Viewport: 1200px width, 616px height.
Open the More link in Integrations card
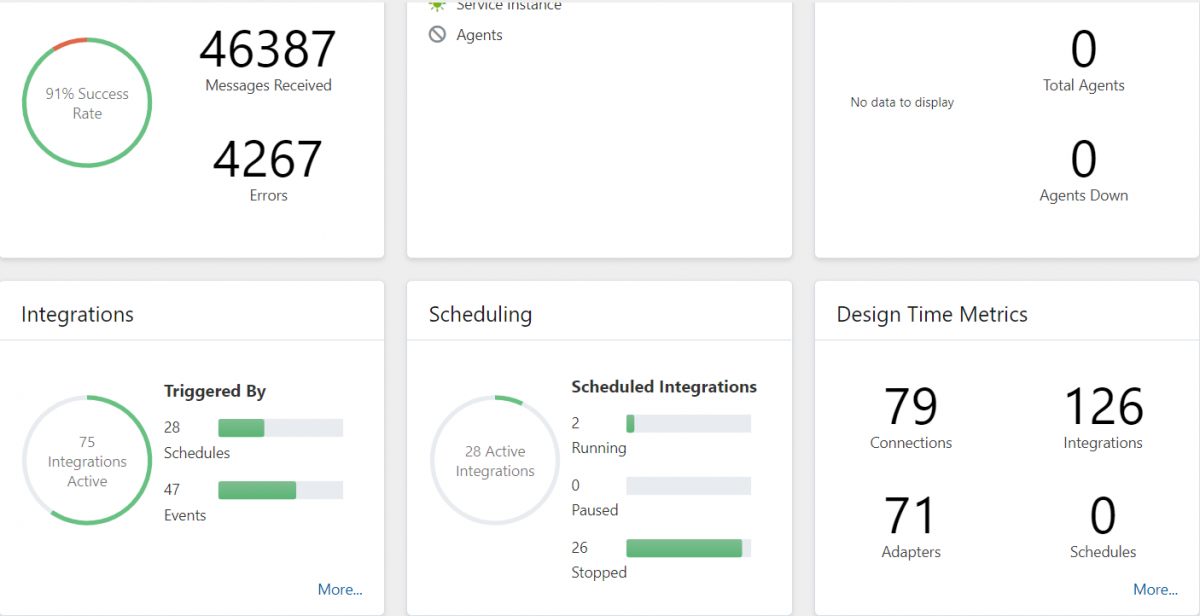click(340, 589)
